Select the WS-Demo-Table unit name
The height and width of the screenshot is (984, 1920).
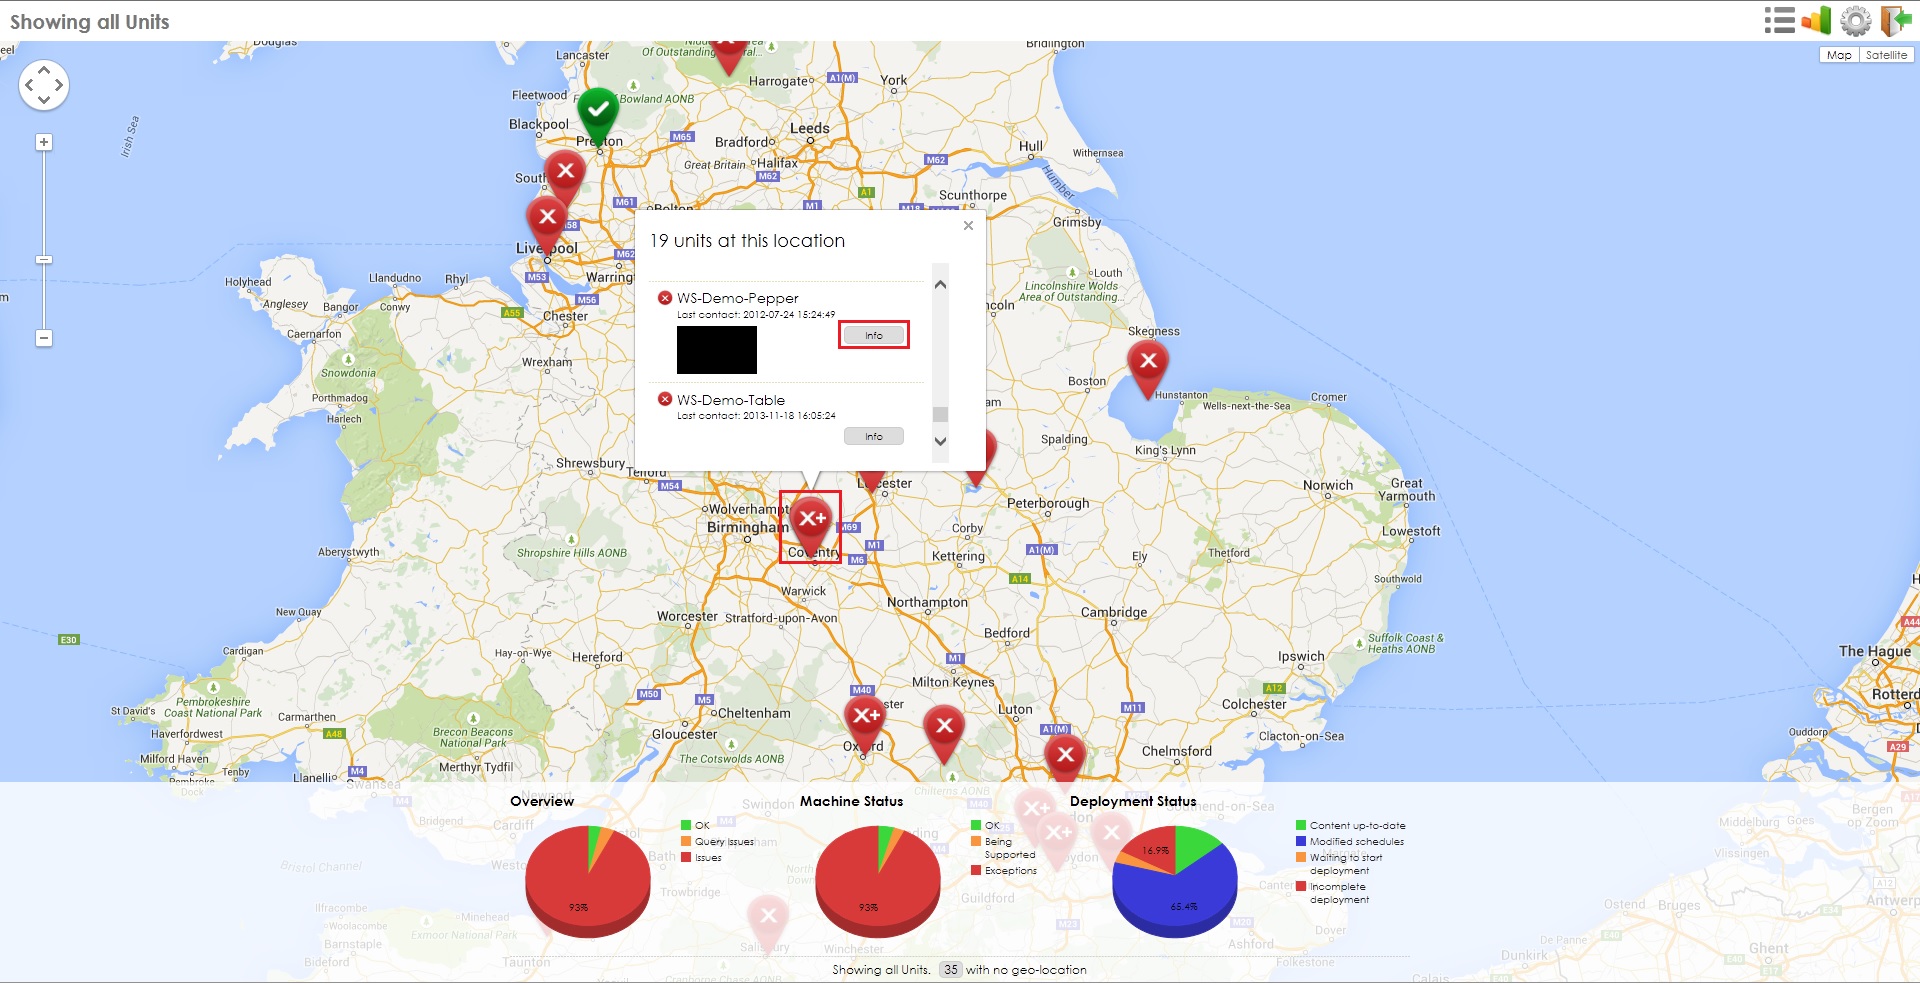point(731,400)
